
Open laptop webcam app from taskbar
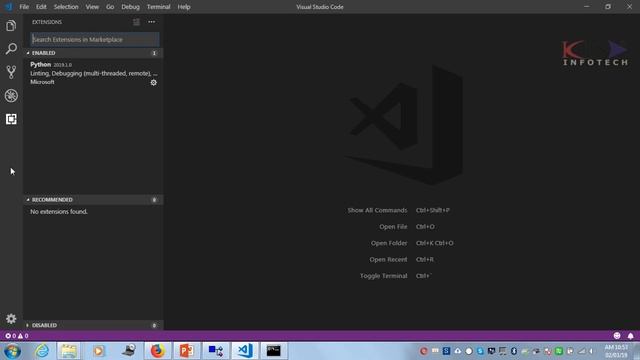pos(129,351)
